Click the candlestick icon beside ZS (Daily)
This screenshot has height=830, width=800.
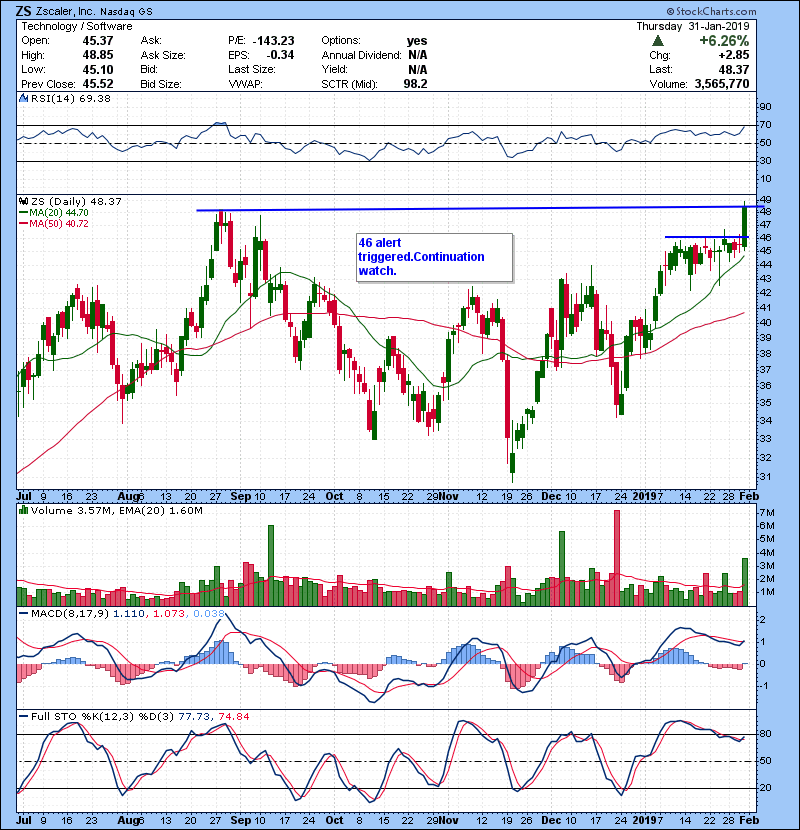coord(23,201)
